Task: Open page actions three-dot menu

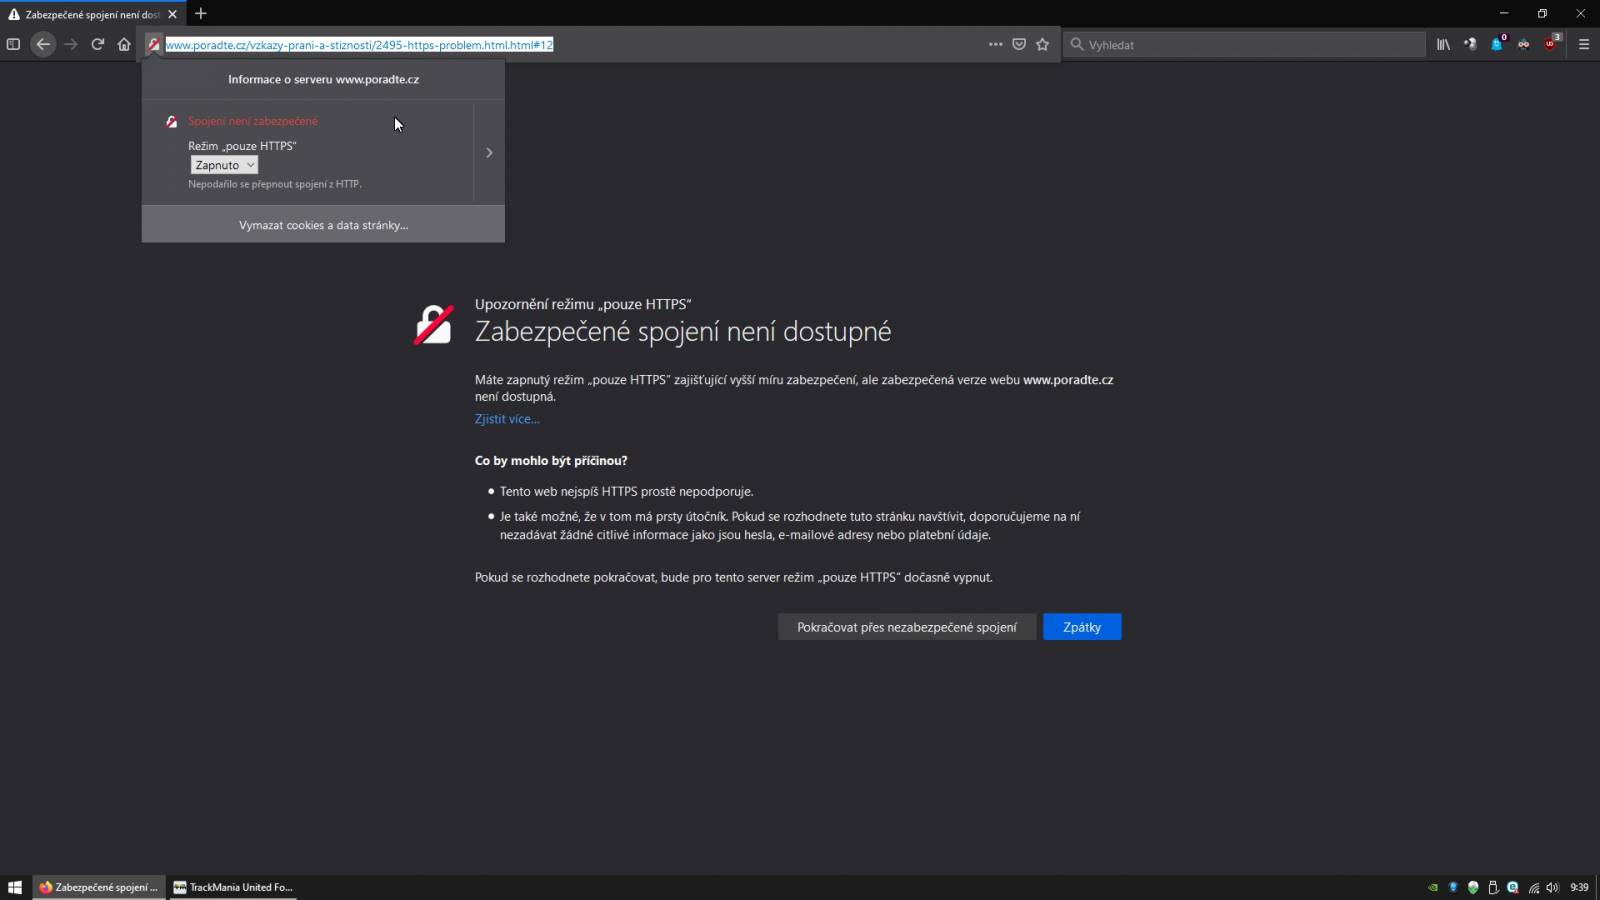Action: click(x=995, y=44)
